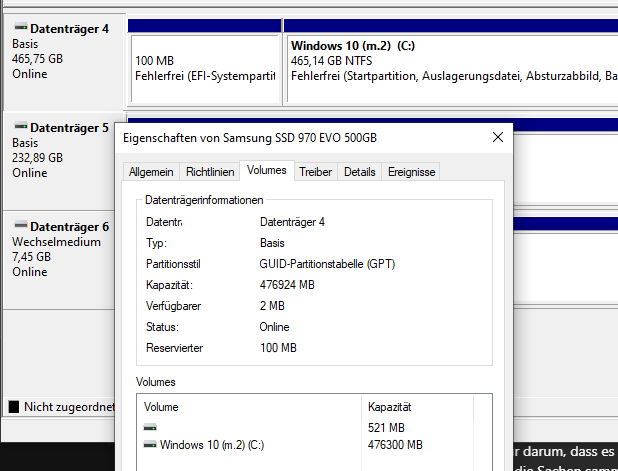Click the Volume column header
Viewport: 618px width, 471px height.
[x=249, y=407]
